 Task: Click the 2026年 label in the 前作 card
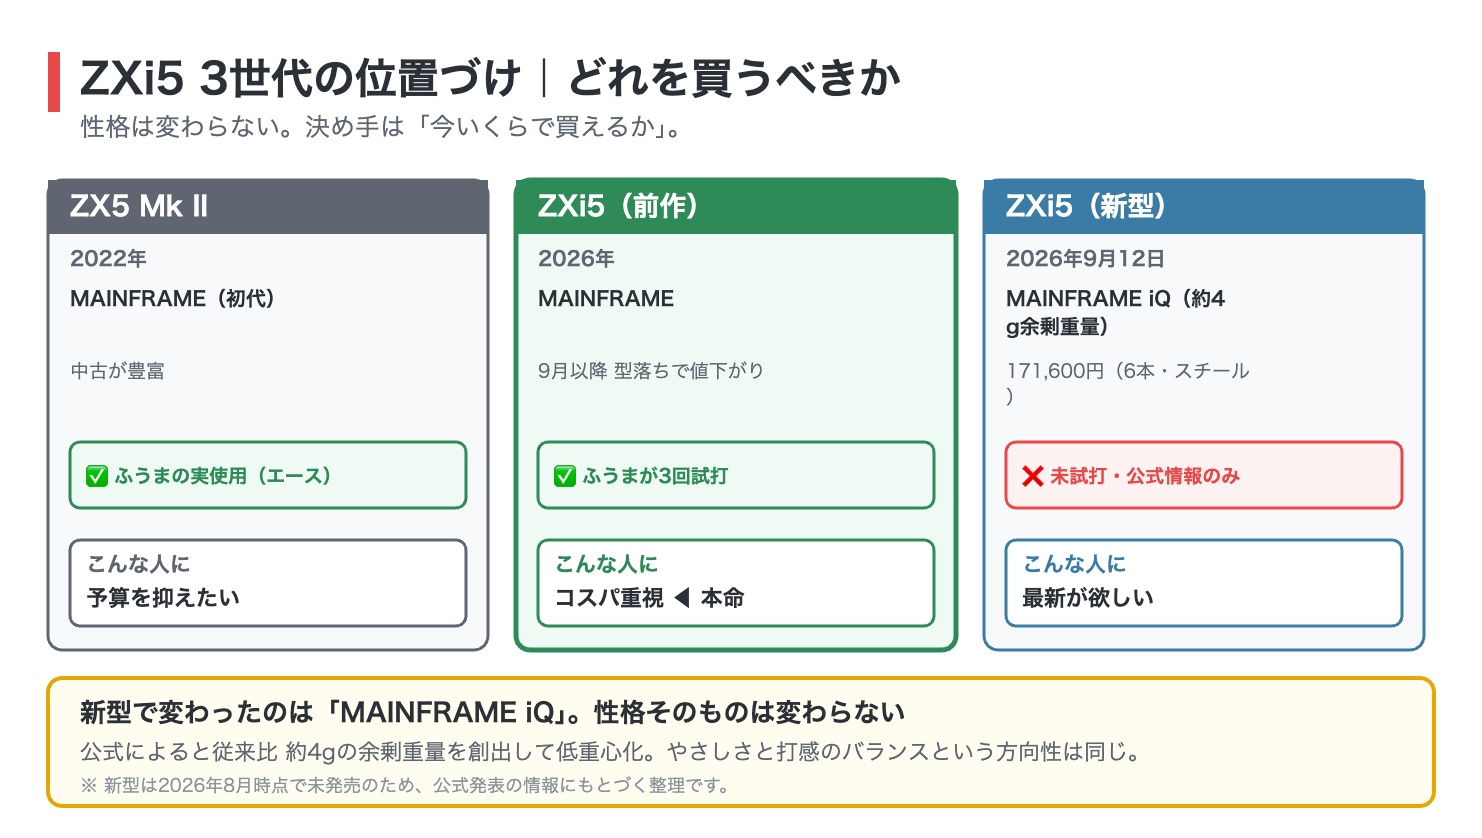576,259
